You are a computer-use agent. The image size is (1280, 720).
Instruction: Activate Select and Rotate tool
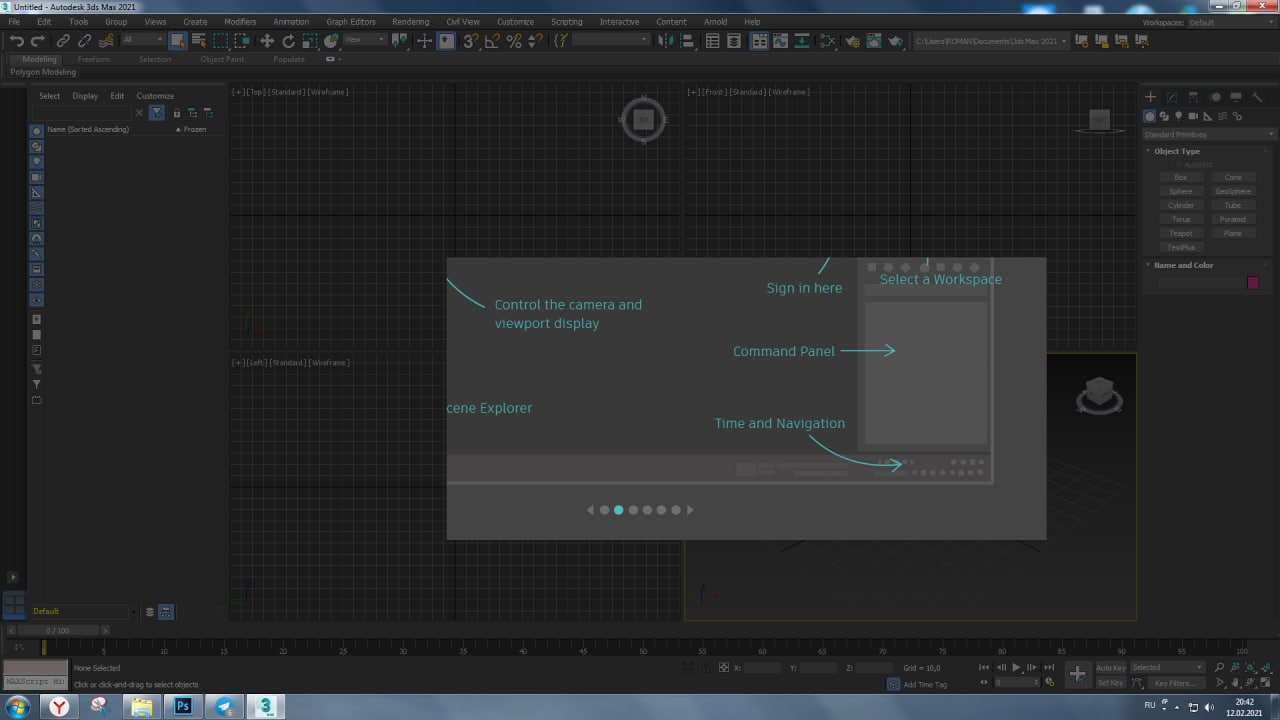(288, 41)
